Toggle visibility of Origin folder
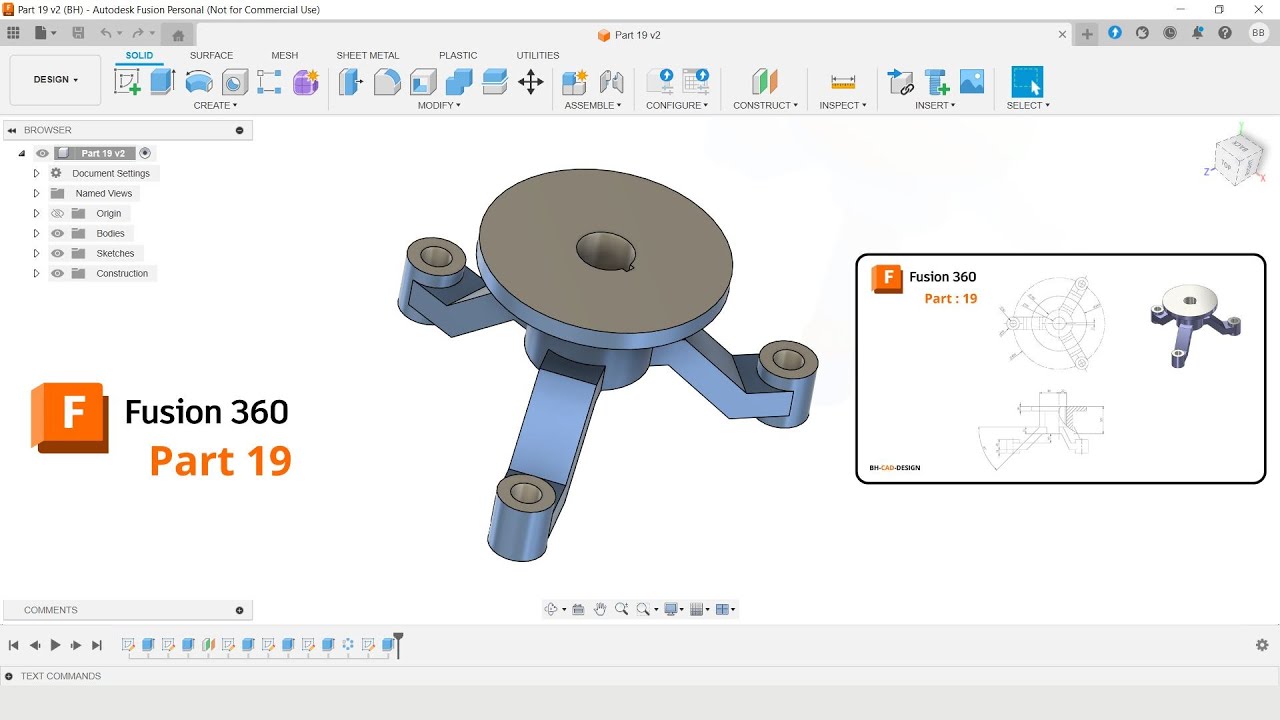This screenshot has width=1280, height=720. click(57, 213)
